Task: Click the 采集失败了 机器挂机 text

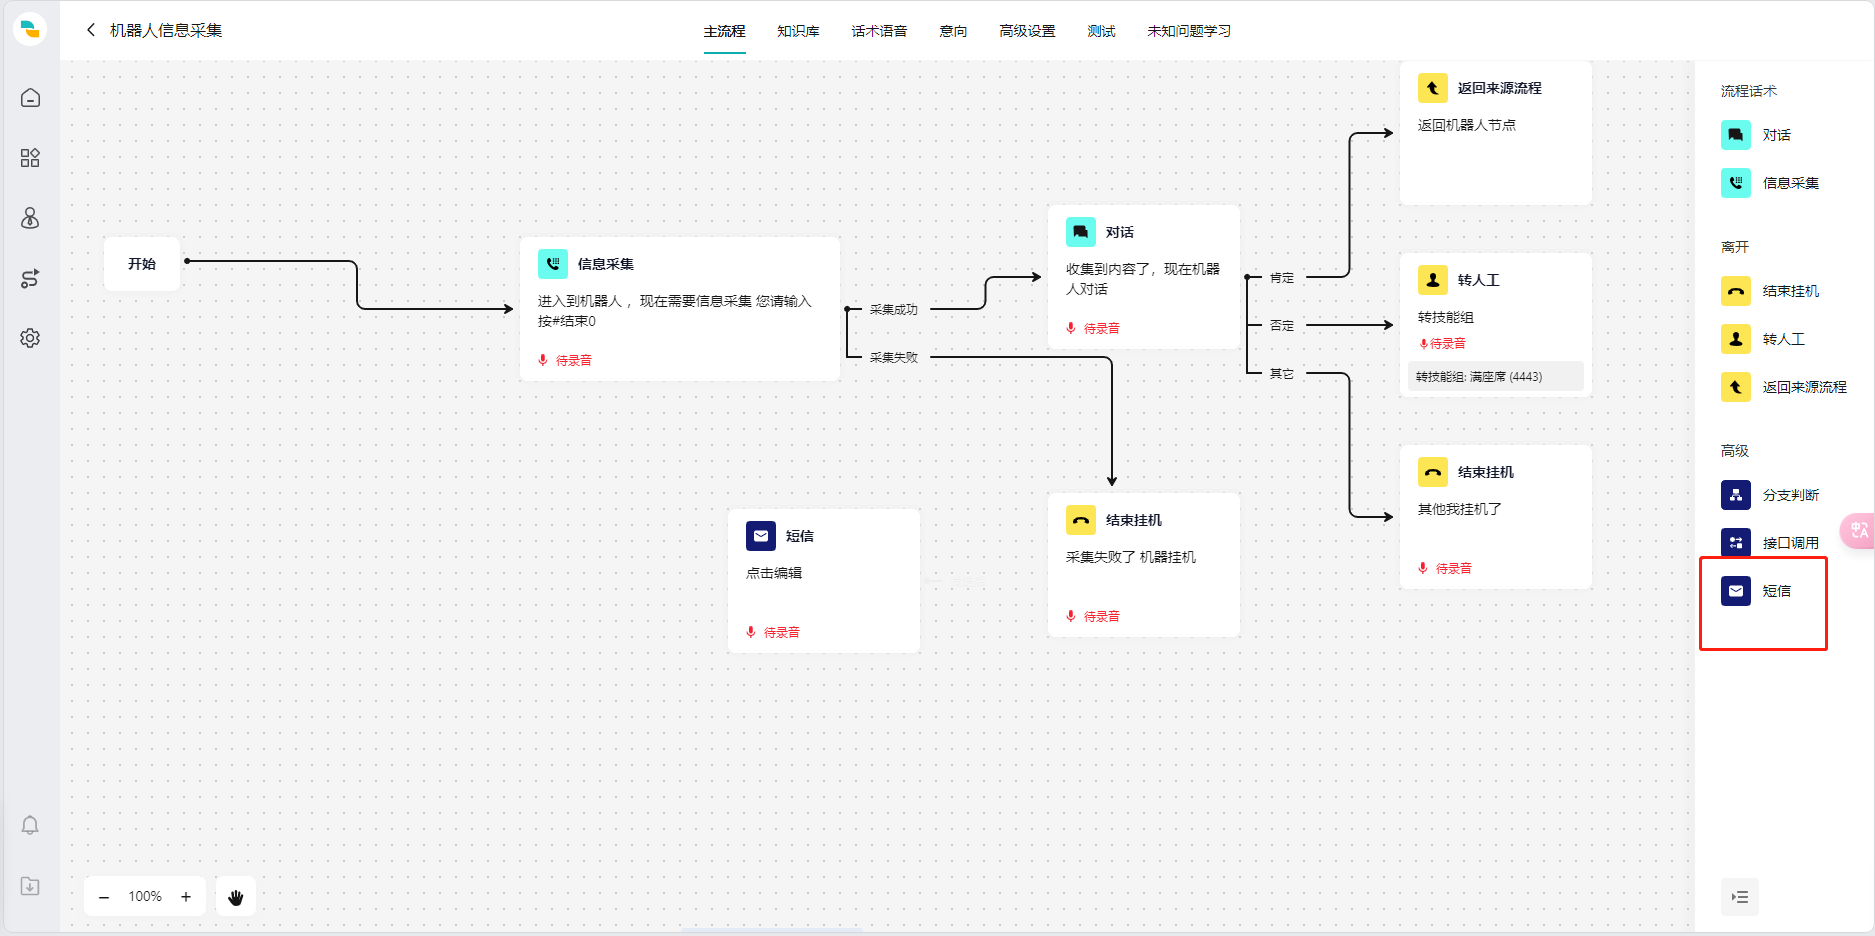Action: (1131, 557)
